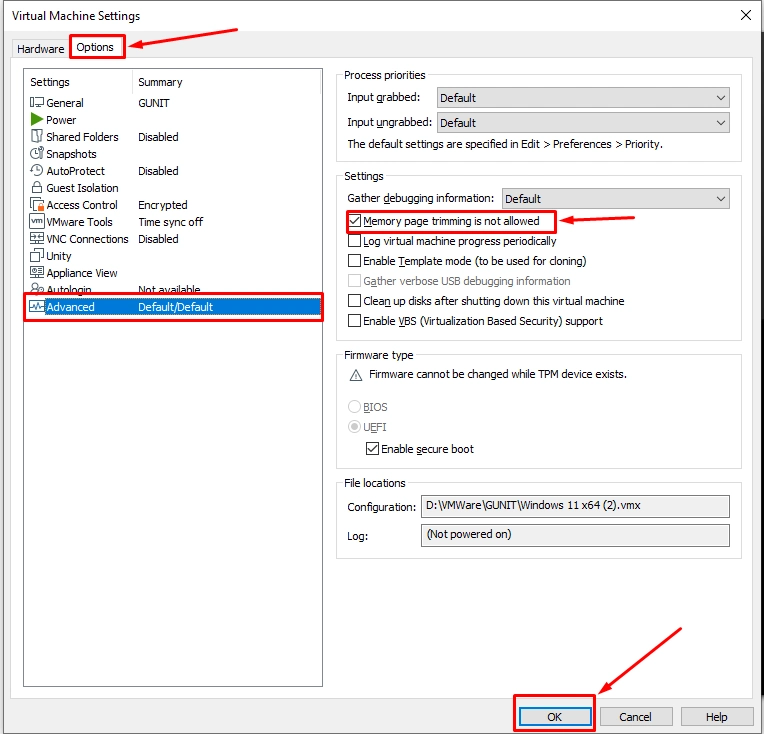Screen dimensions: 764x734
Task: Click the Default/Default summary value
Action: pyautogui.click(x=175, y=307)
